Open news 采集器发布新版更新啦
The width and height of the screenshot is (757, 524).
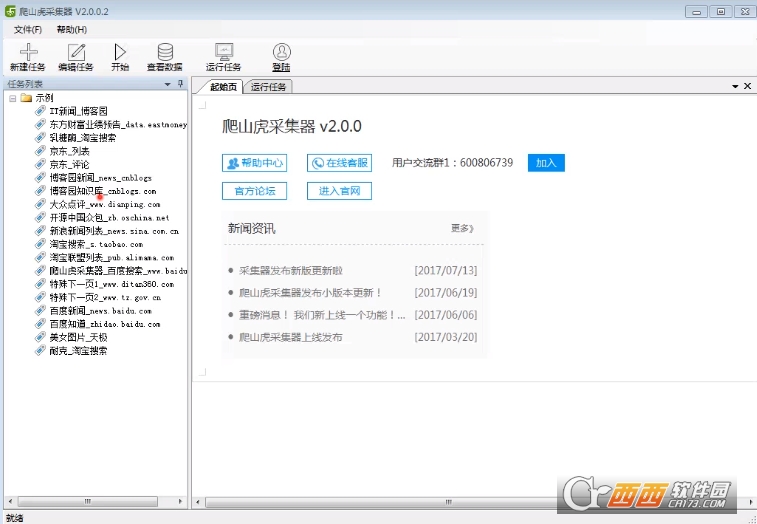coord(291,270)
